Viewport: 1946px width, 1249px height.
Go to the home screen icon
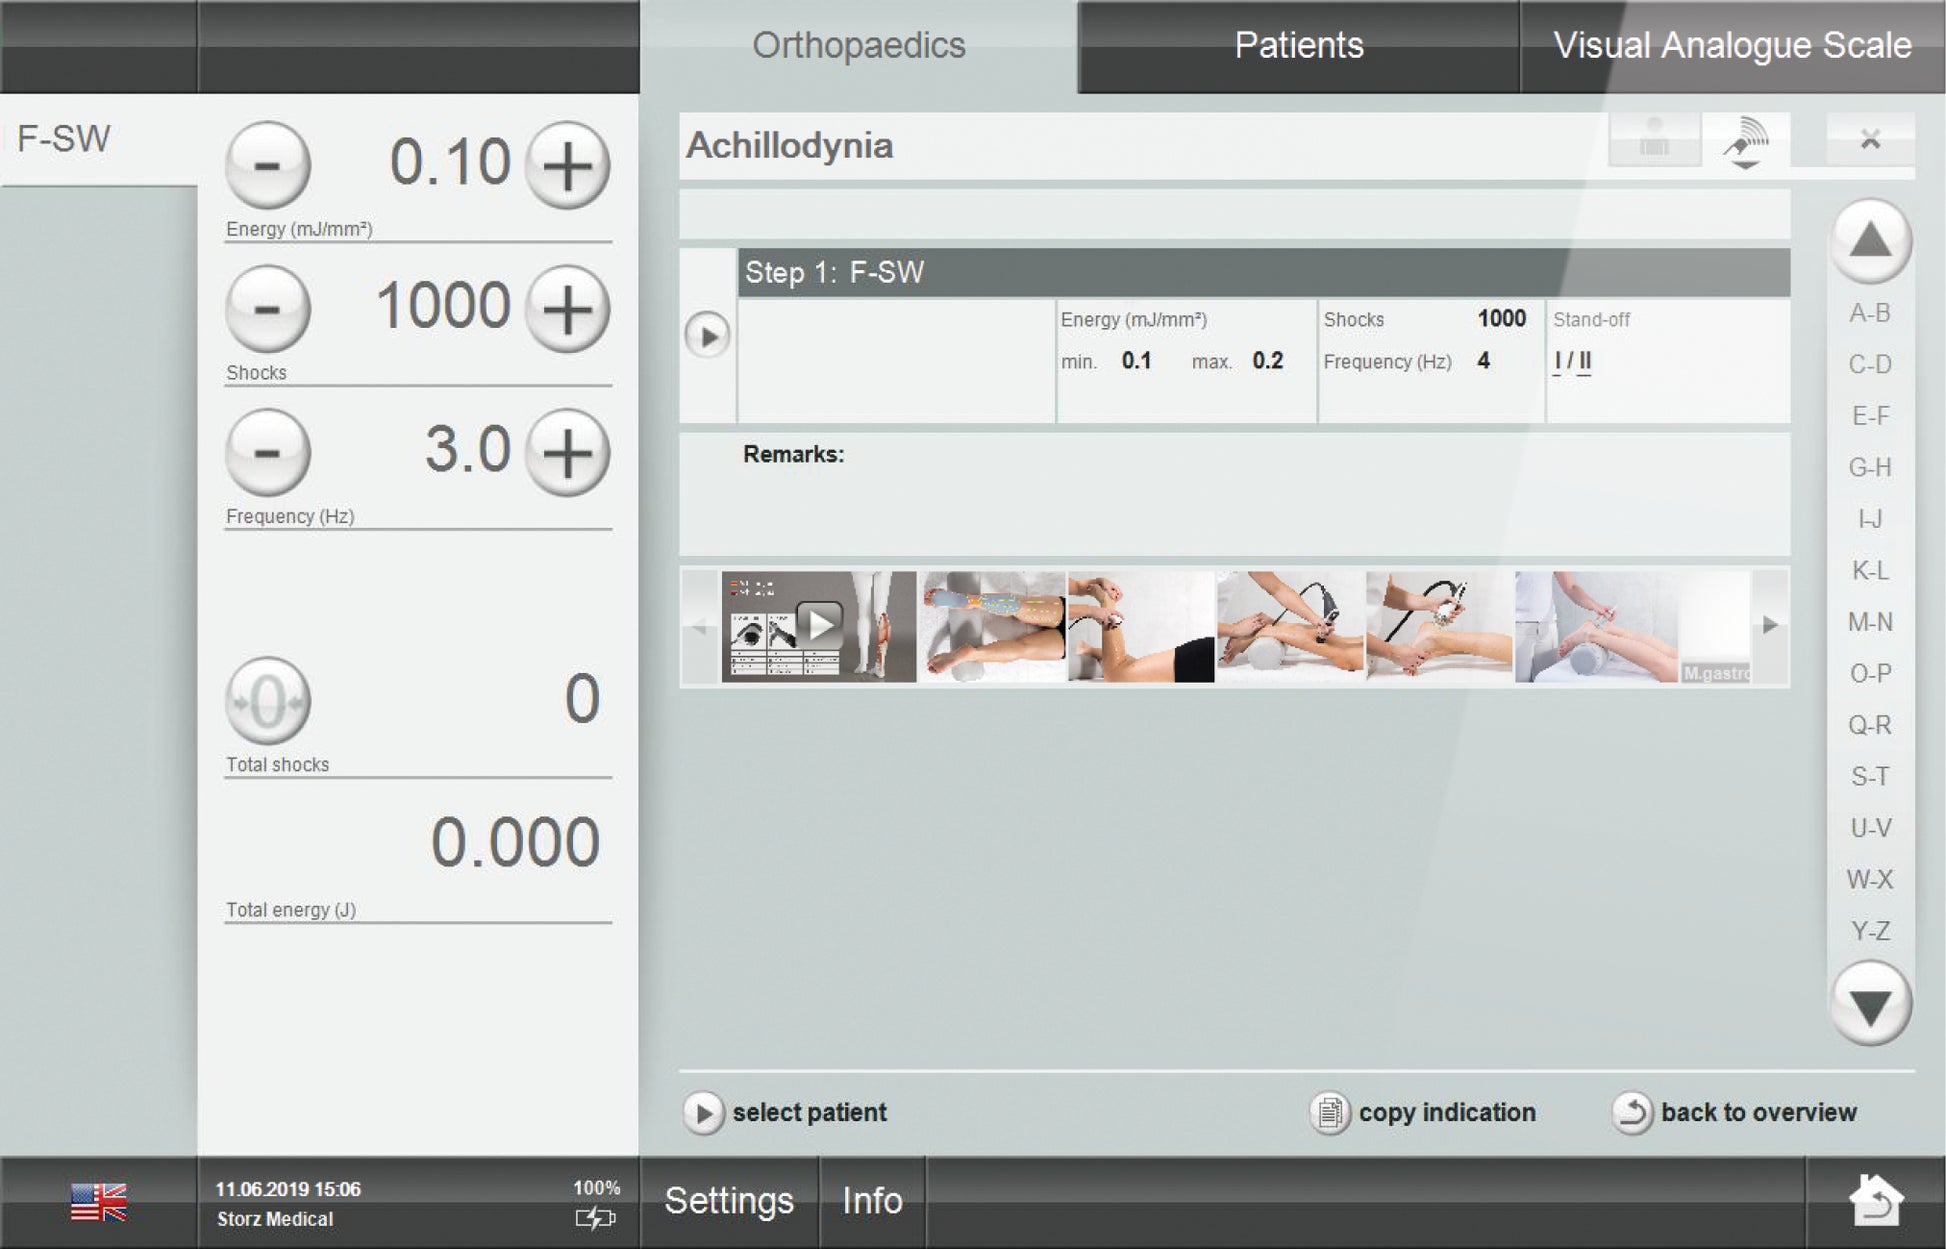tap(1875, 1200)
